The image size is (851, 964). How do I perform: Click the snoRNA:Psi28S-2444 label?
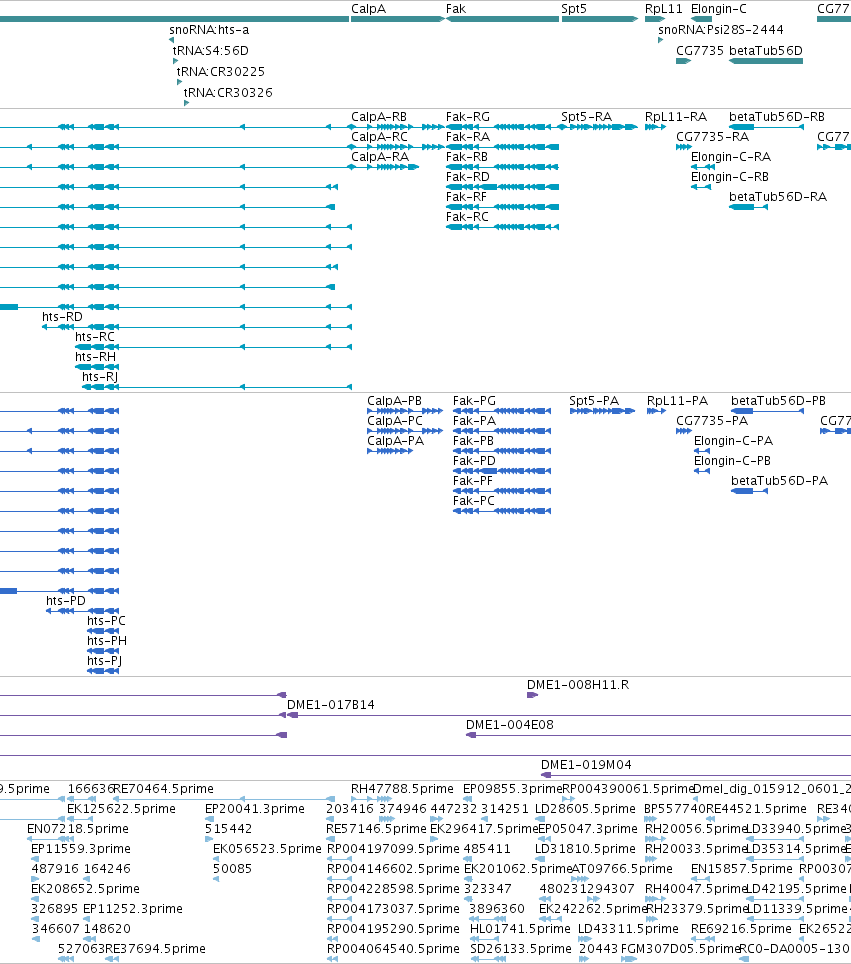point(721,30)
